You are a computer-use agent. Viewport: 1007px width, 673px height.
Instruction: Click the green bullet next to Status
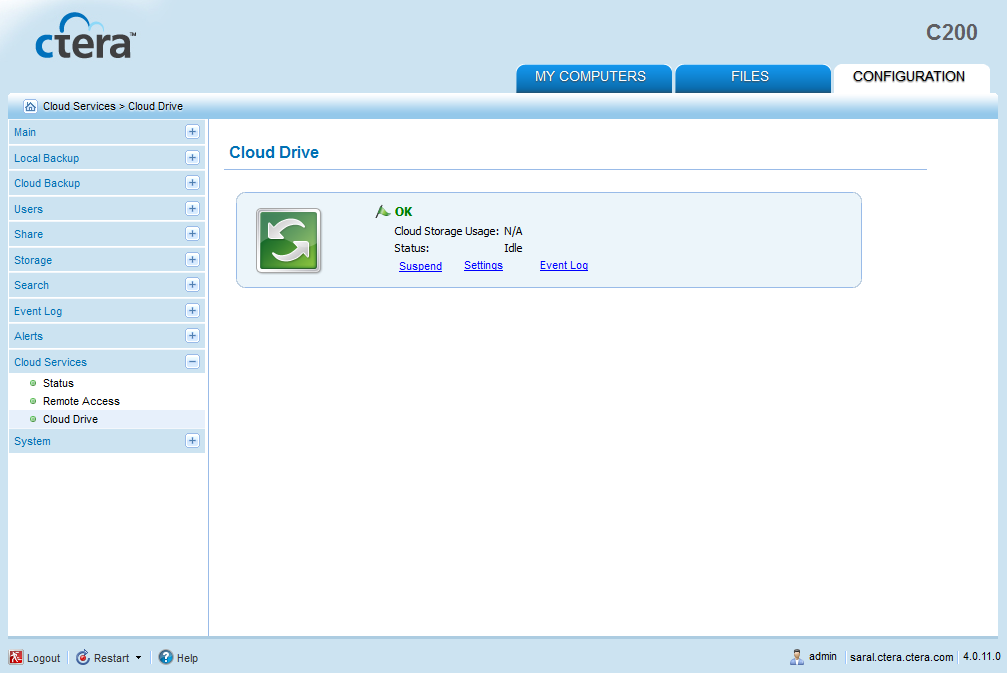[x=33, y=383]
